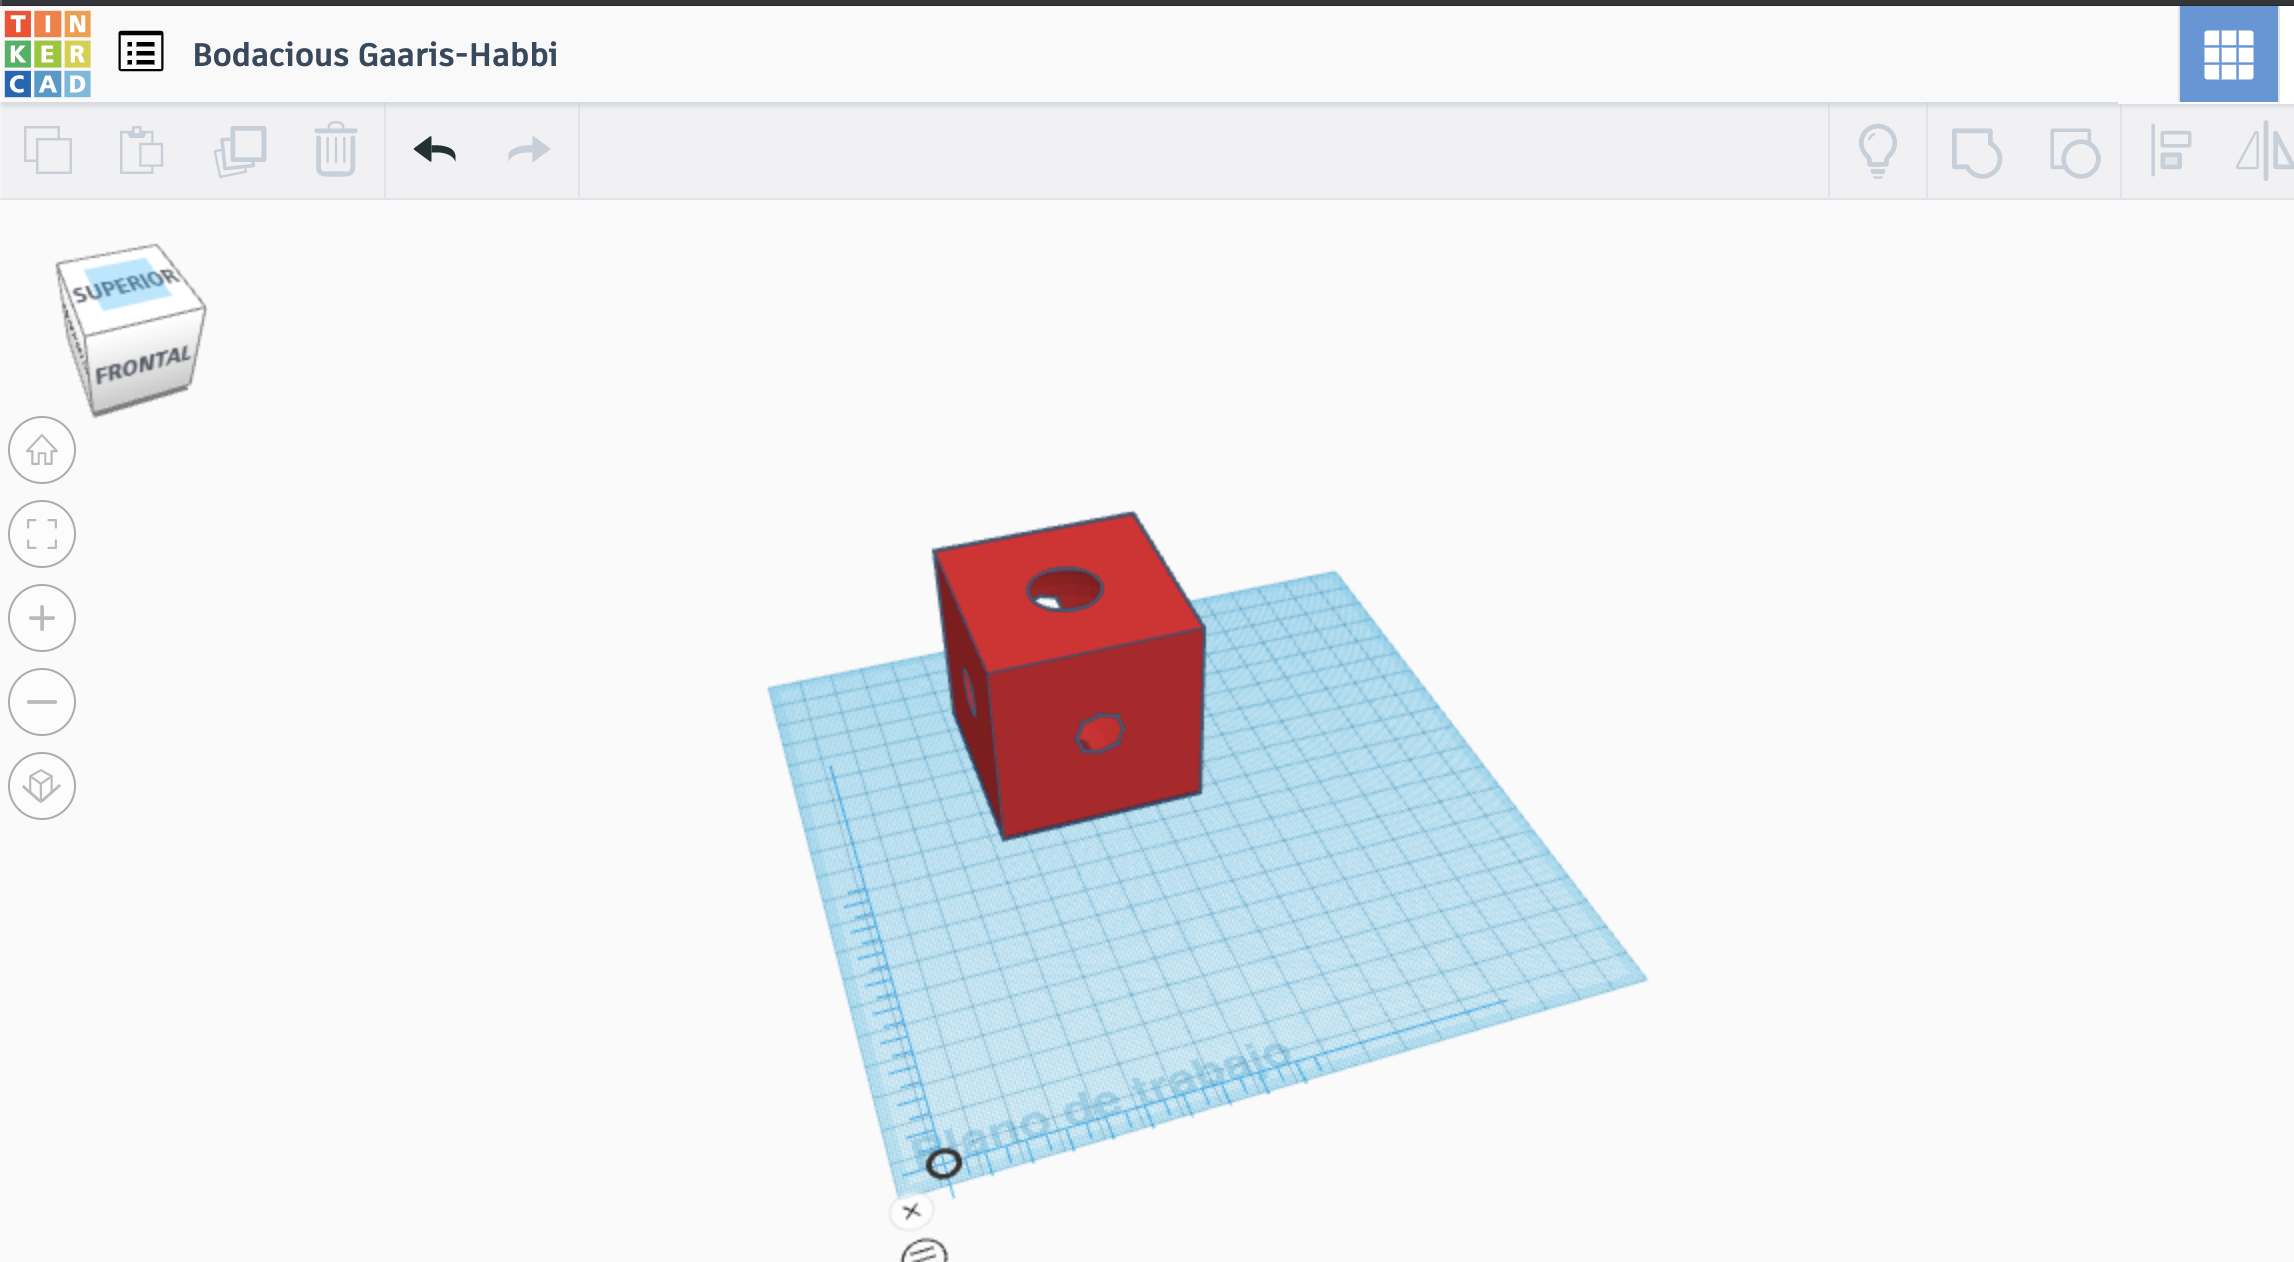Click the Group shapes icon

click(x=1976, y=152)
